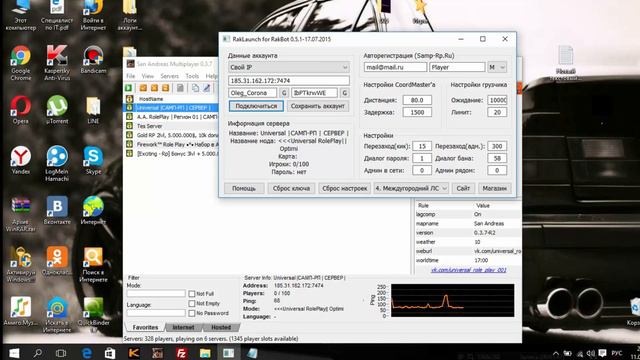This screenshot has height=360, width=640.
Task: Select the Yandex desktop shortcut
Action: pos(21,160)
